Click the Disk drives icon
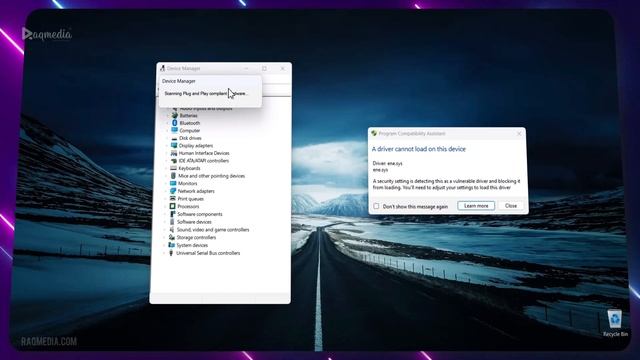 click(174, 138)
